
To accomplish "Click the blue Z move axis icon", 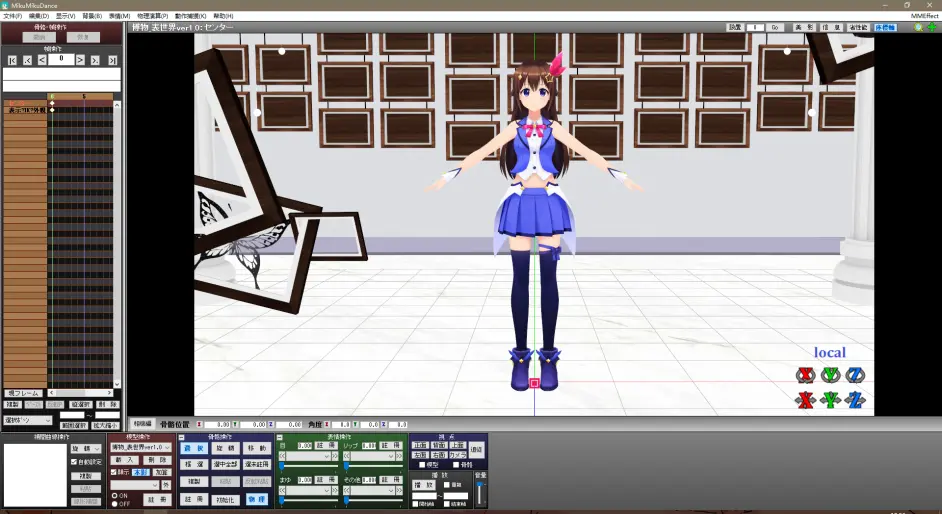I will (855, 399).
